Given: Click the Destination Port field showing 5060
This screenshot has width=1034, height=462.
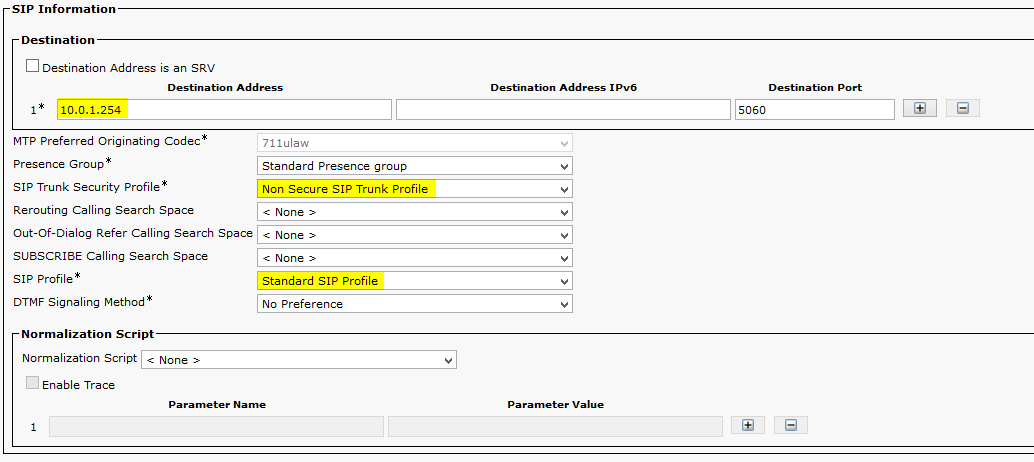Looking at the screenshot, I should tap(815, 110).
